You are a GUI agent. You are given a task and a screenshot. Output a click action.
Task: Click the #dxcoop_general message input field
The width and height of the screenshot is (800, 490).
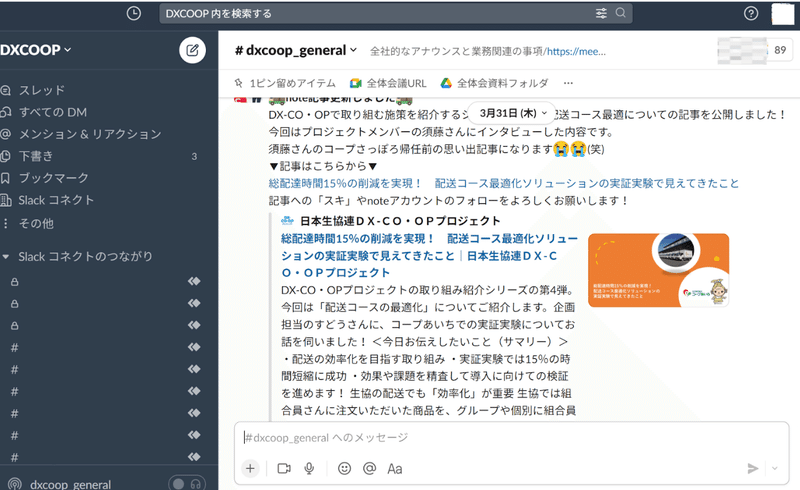pos(511,438)
